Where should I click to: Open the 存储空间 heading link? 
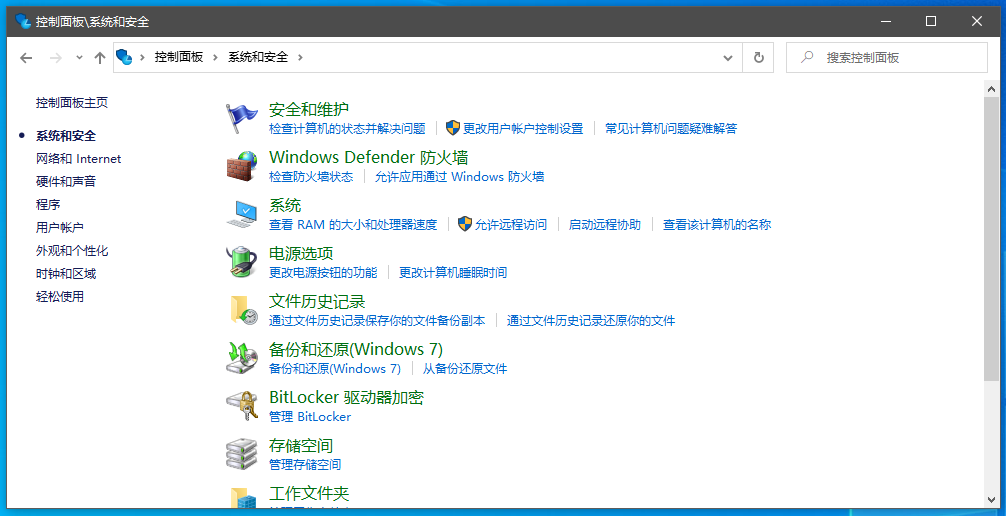301,445
